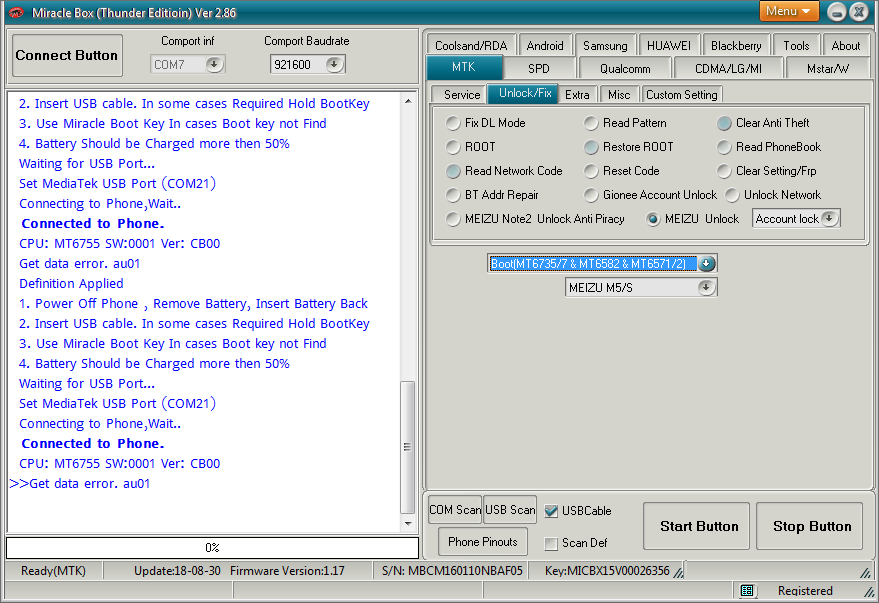
Task: Expand the Boot(MT6735/7 & MT6582) dropdown
Action: click(706, 263)
